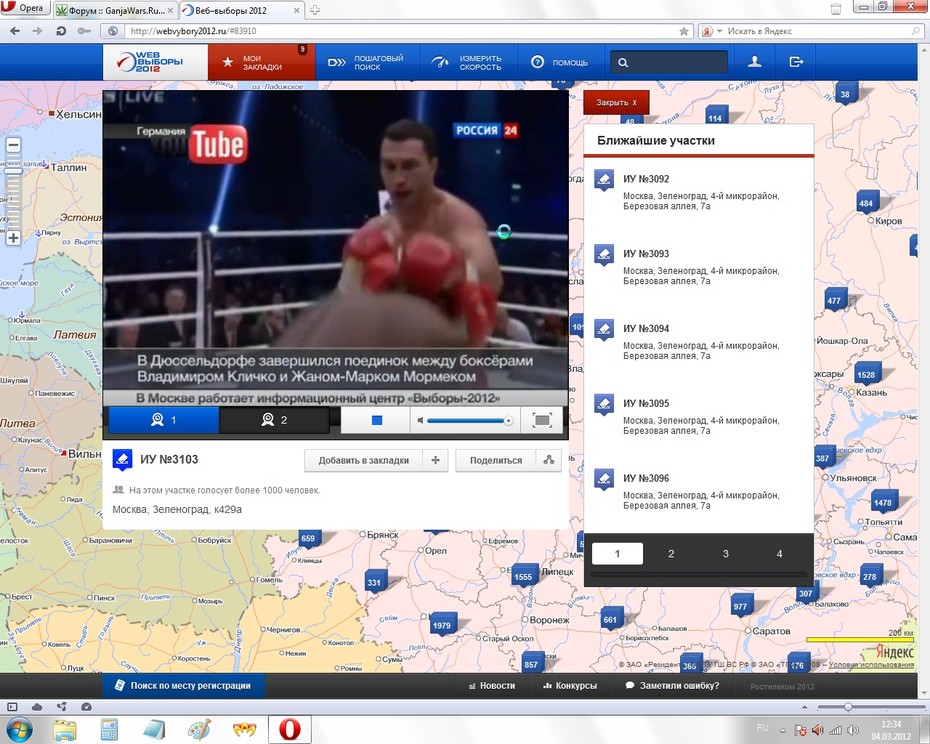Viewport: 930px width, 744px height.
Task: Switch to camera 1 view
Action: click(x=164, y=420)
